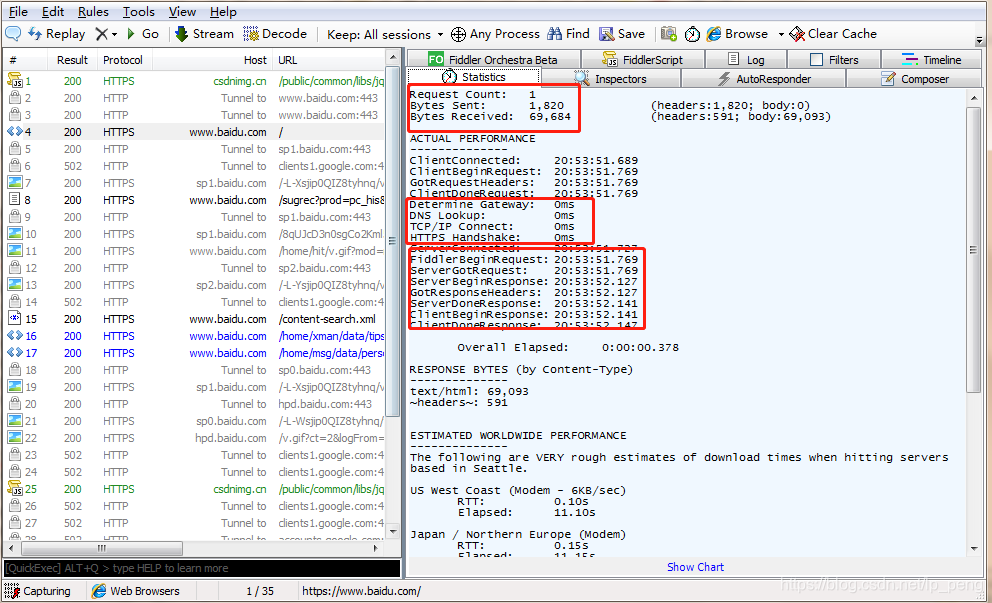Open the Edit menu
Viewport: 992px width, 603px height.
click(53, 11)
